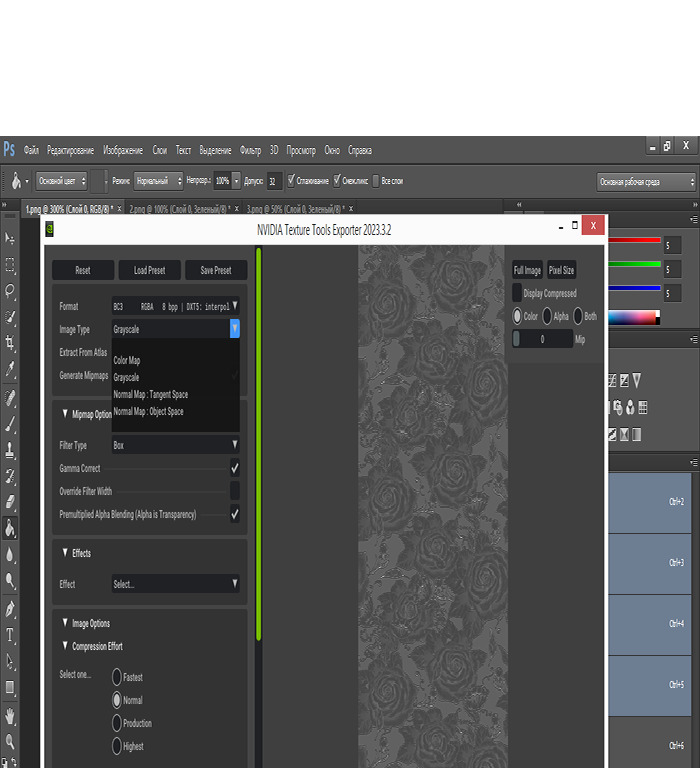Collapse the Image Options section
700x768 pixels.
click(65, 623)
